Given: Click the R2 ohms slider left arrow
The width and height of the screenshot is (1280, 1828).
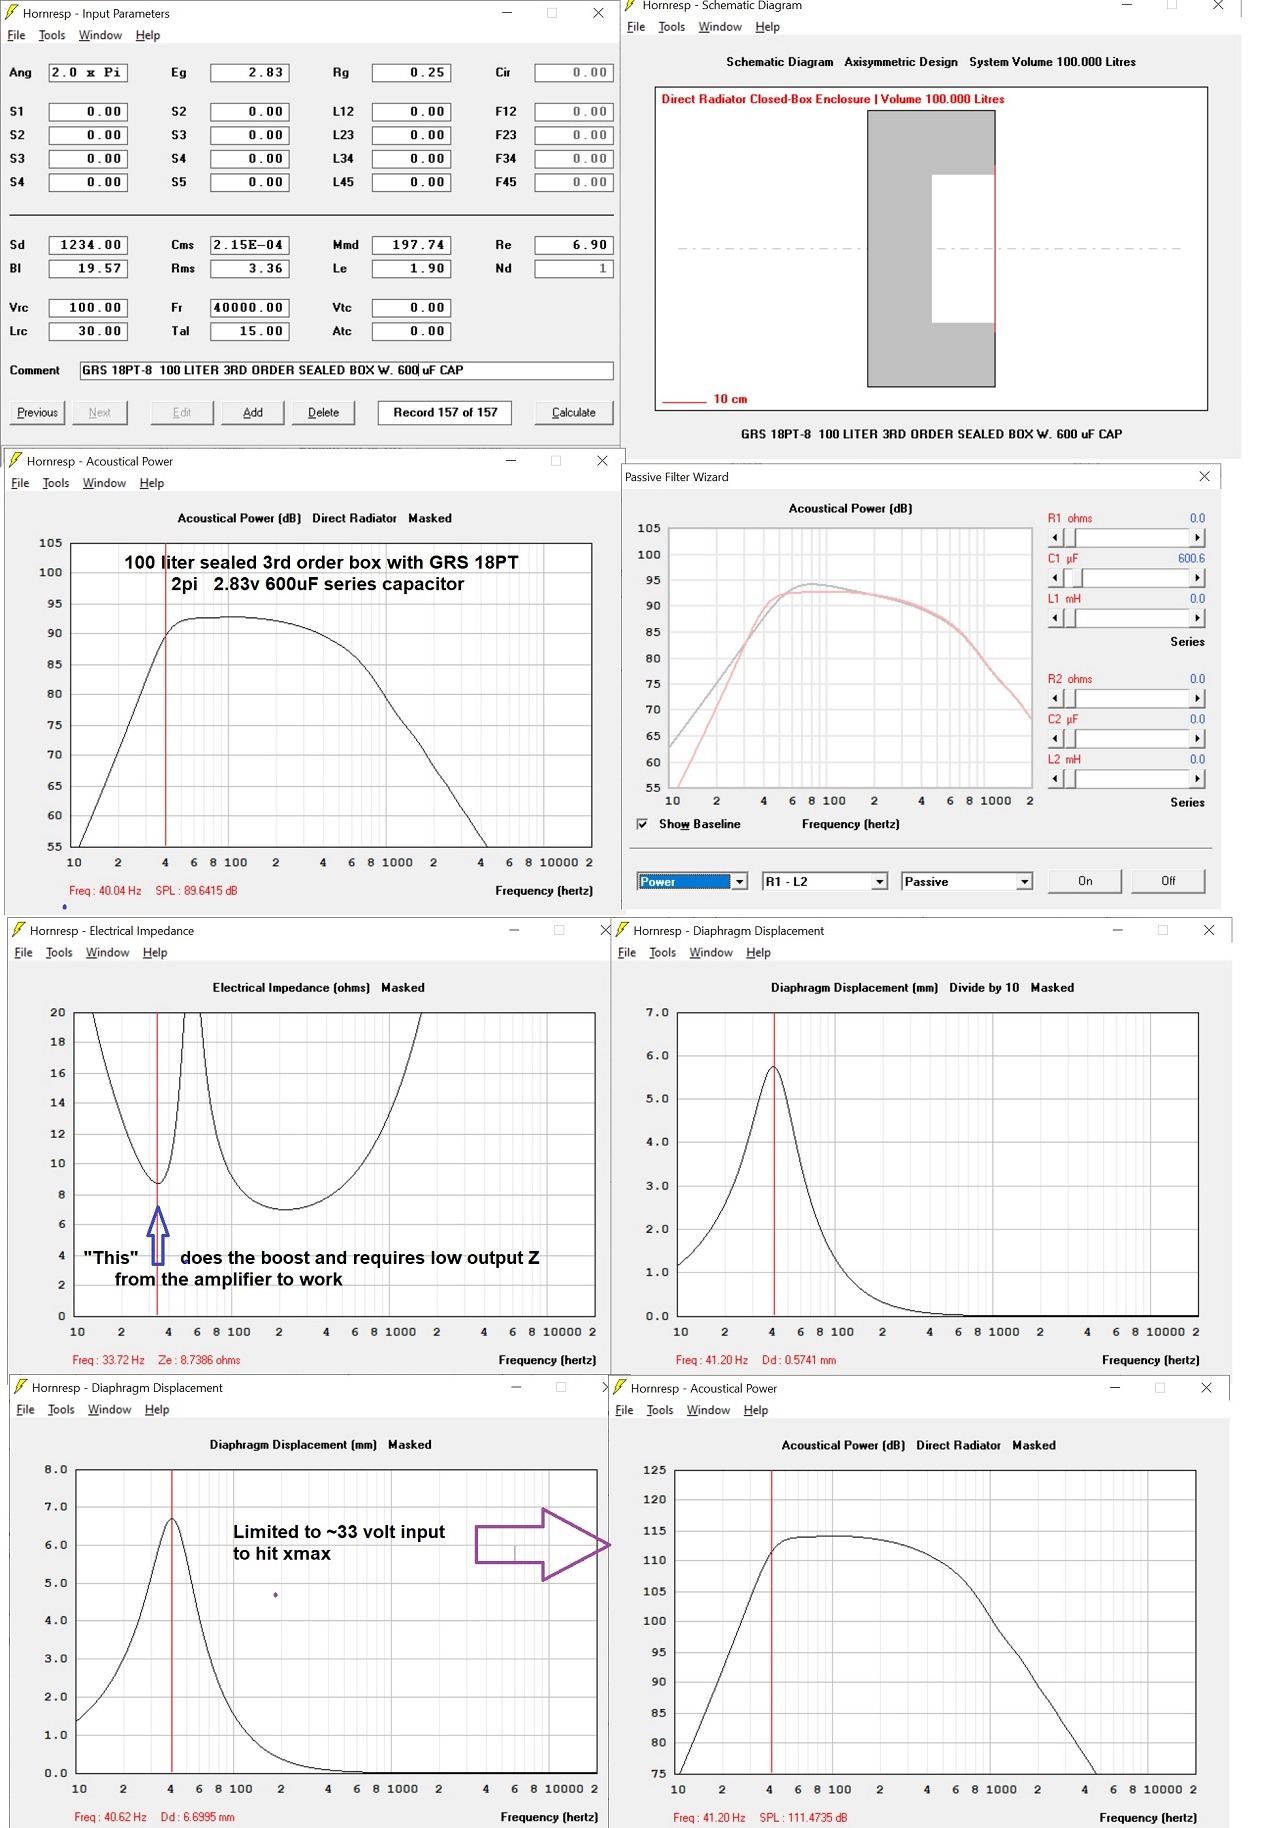Looking at the screenshot, I should coord(1054,698).
